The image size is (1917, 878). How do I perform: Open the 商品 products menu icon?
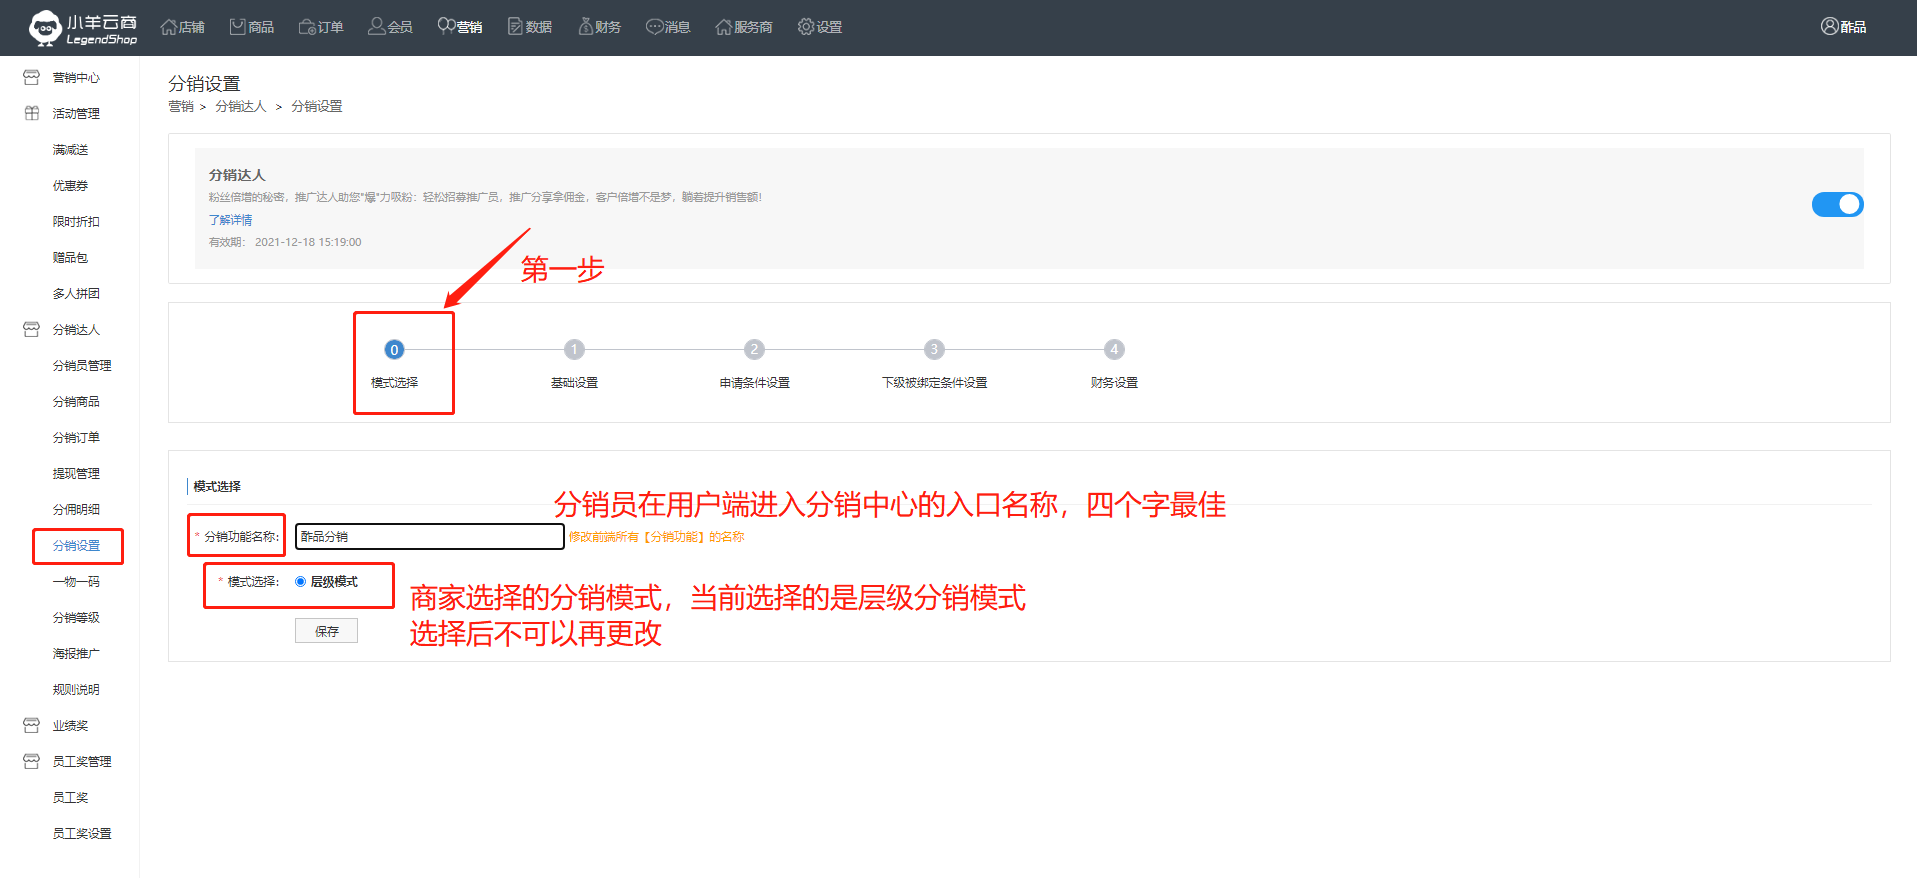238,27
